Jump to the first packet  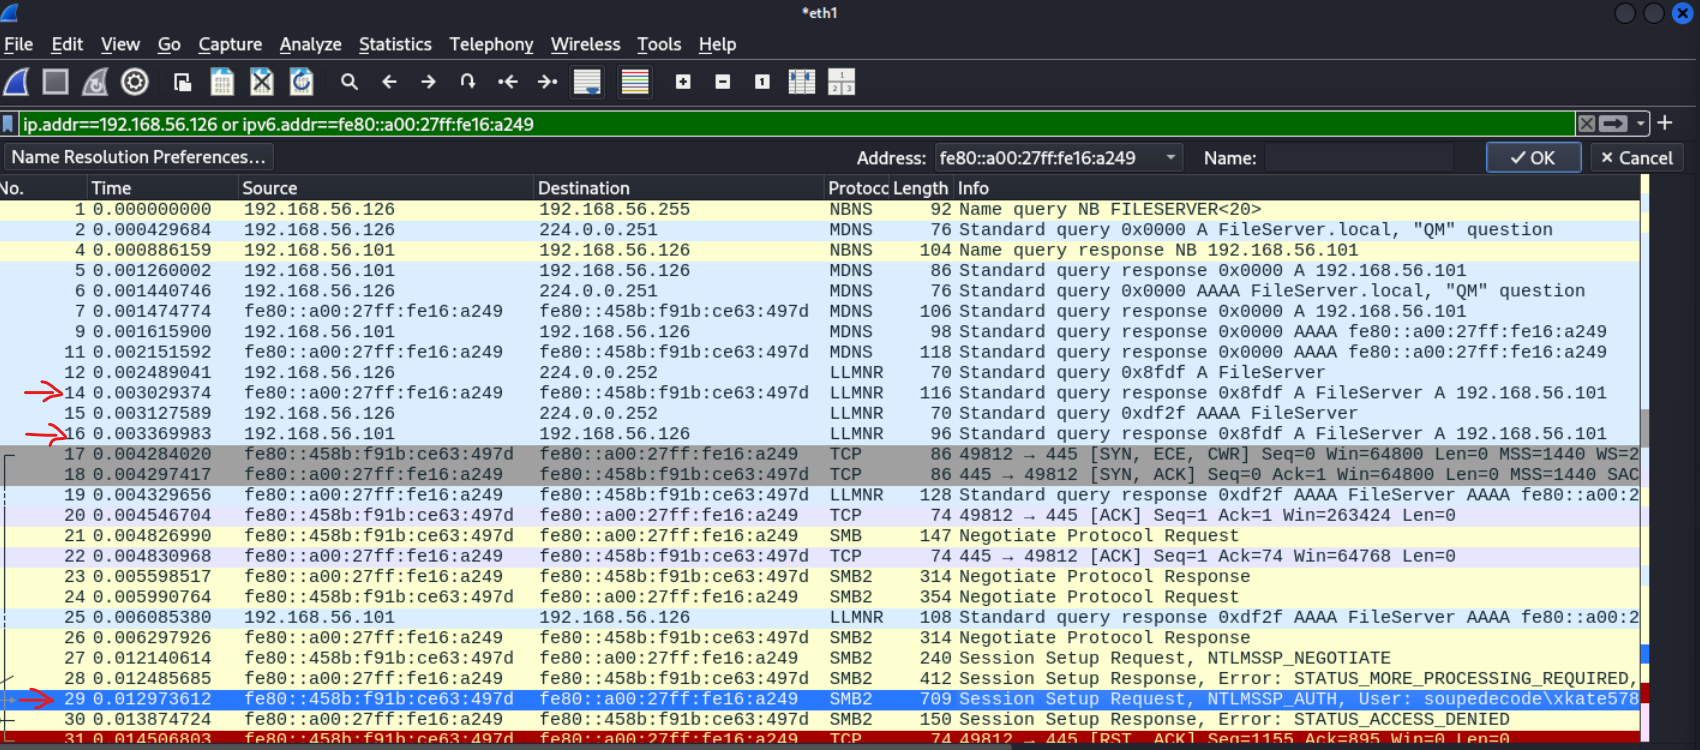(508, 82)
